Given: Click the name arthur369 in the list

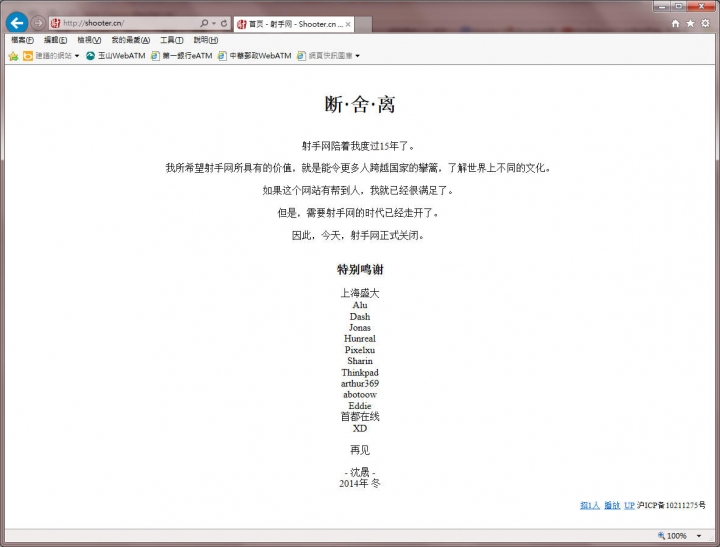Looking at the screenshot, I should 360,383.
